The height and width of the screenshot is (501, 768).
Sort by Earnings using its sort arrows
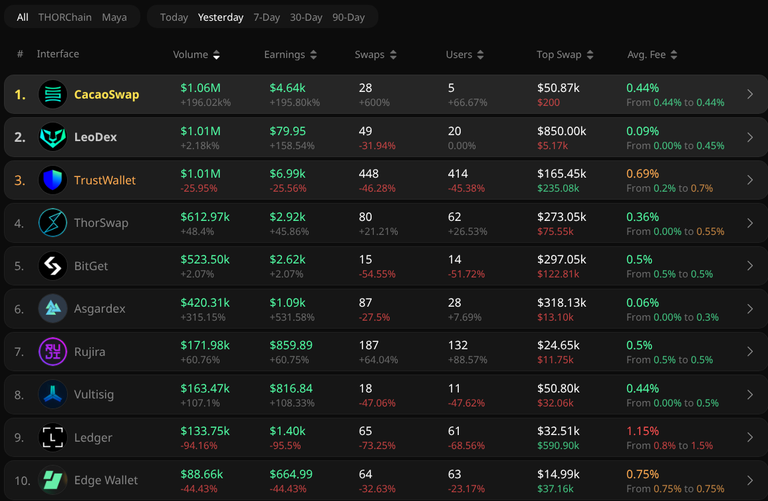pyautogui.click(x=313, y=55)
